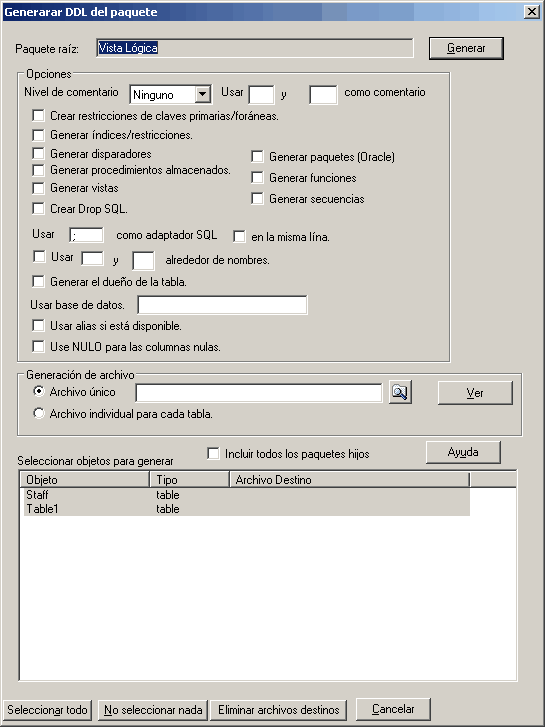
Task: Click Archivo Destino column header
Action: coord(350,479)
